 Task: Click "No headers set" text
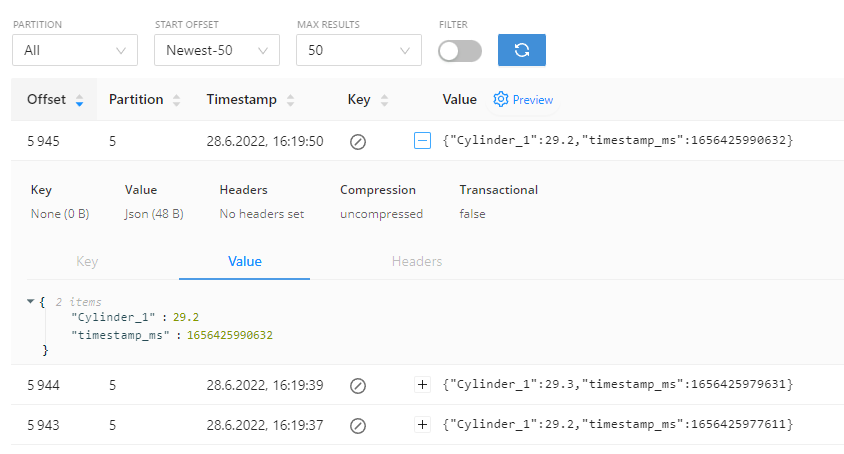tap(262, 214)
